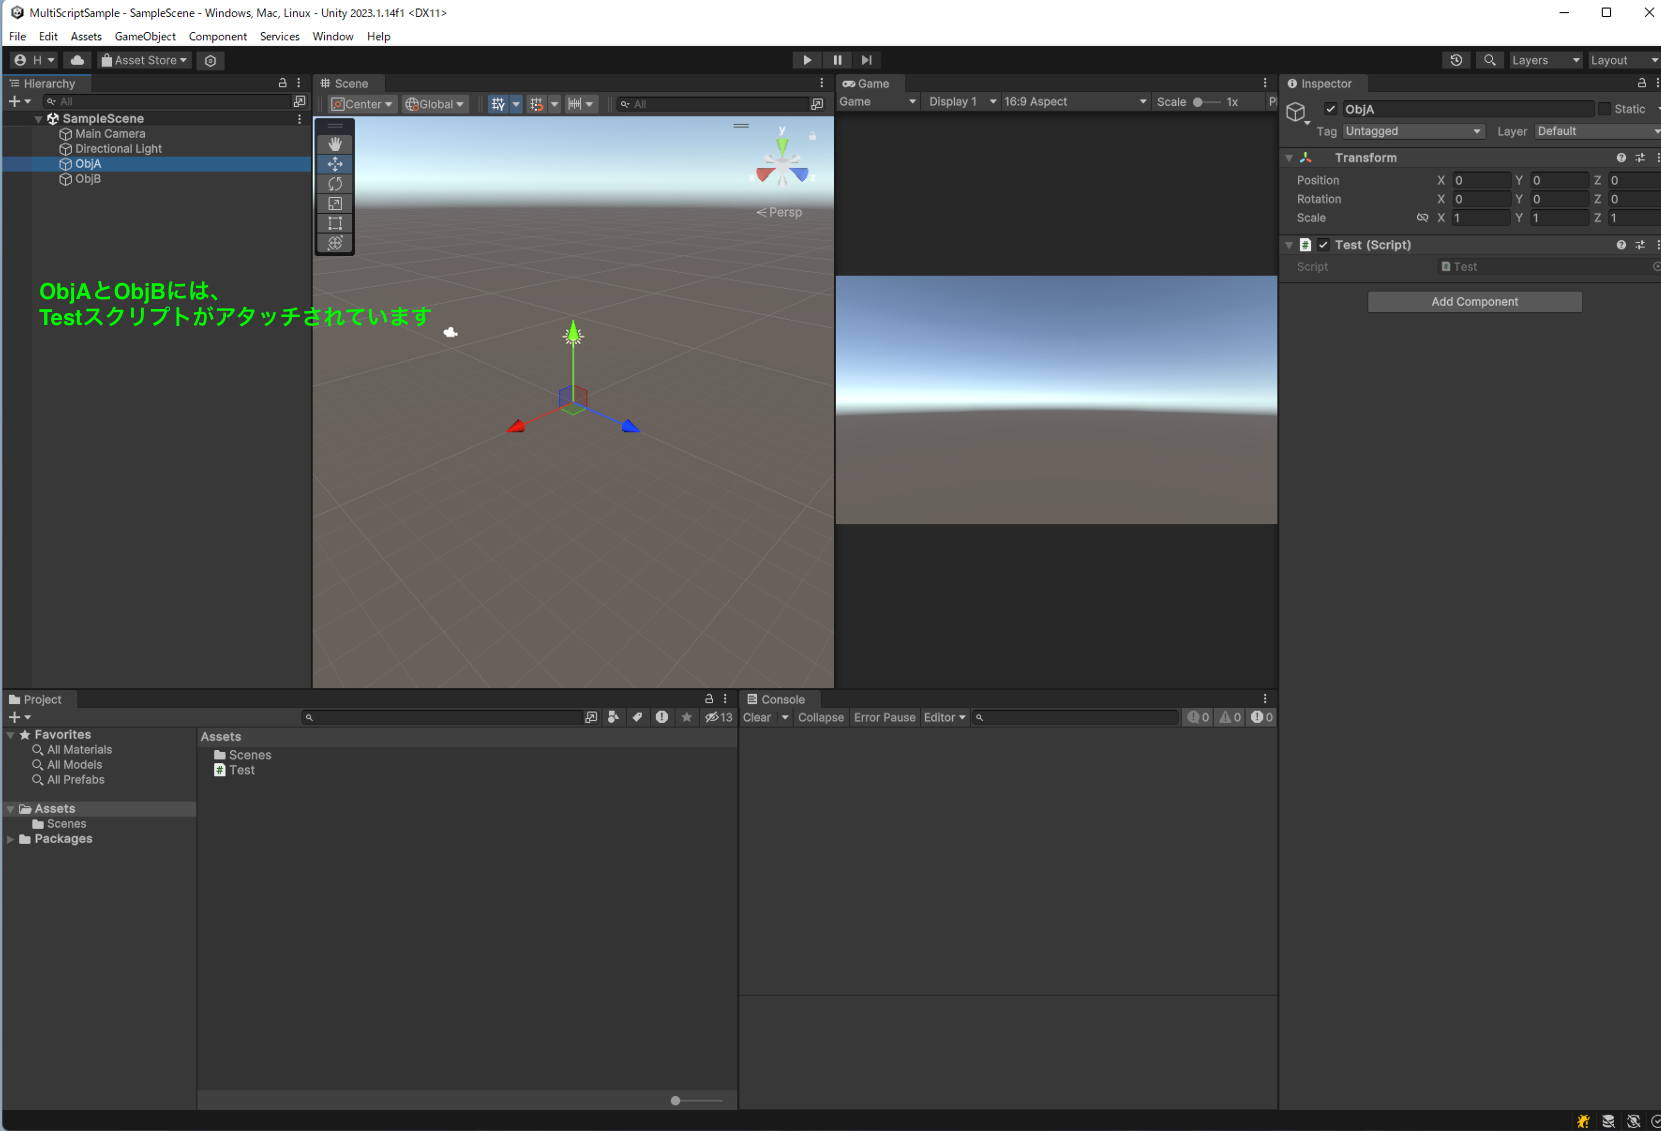Open Search window from Project search bar
This screenshot has width=1661, height=1131.
click(x=590, y=717)
